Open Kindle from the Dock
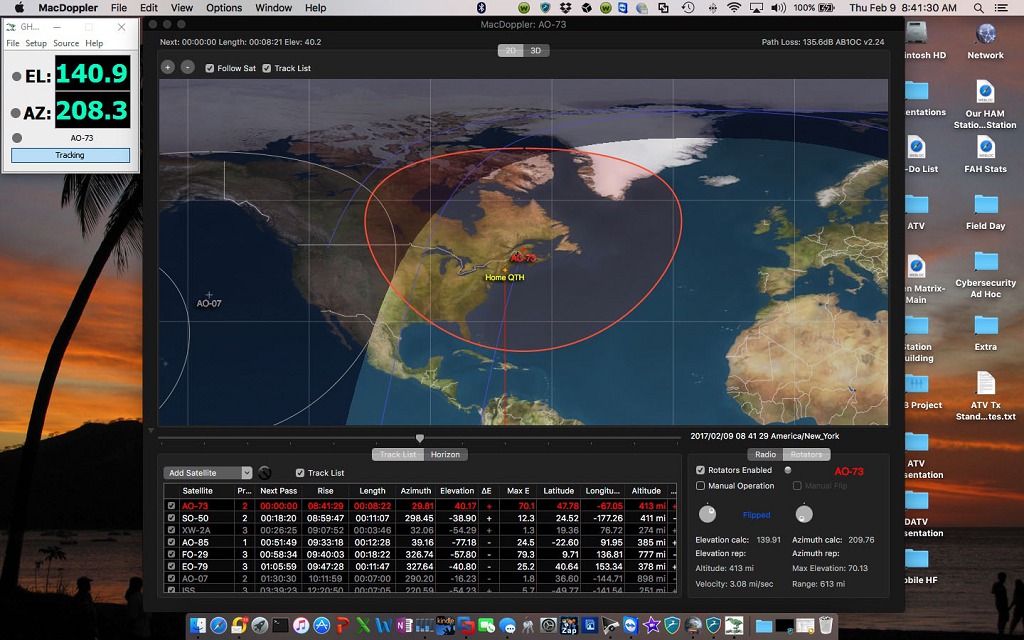The height and width of the screenshot is (640, 1024). [x=445, y=625]
